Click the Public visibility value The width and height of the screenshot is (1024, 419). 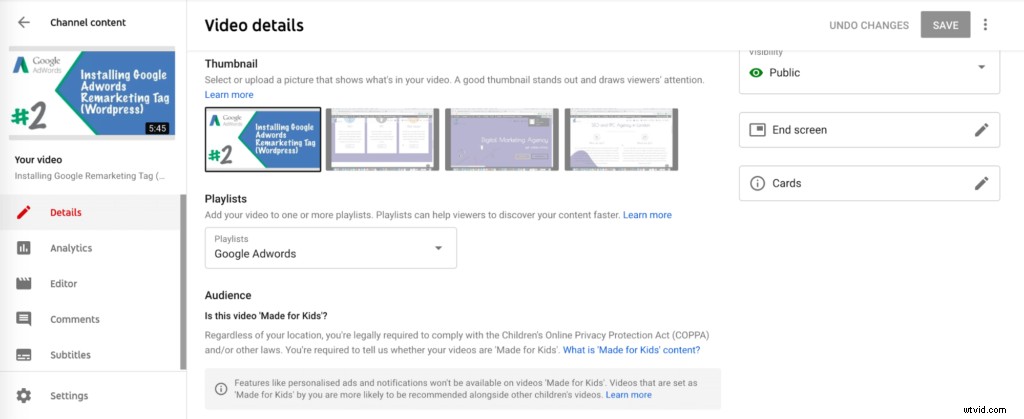coord(784,72)
